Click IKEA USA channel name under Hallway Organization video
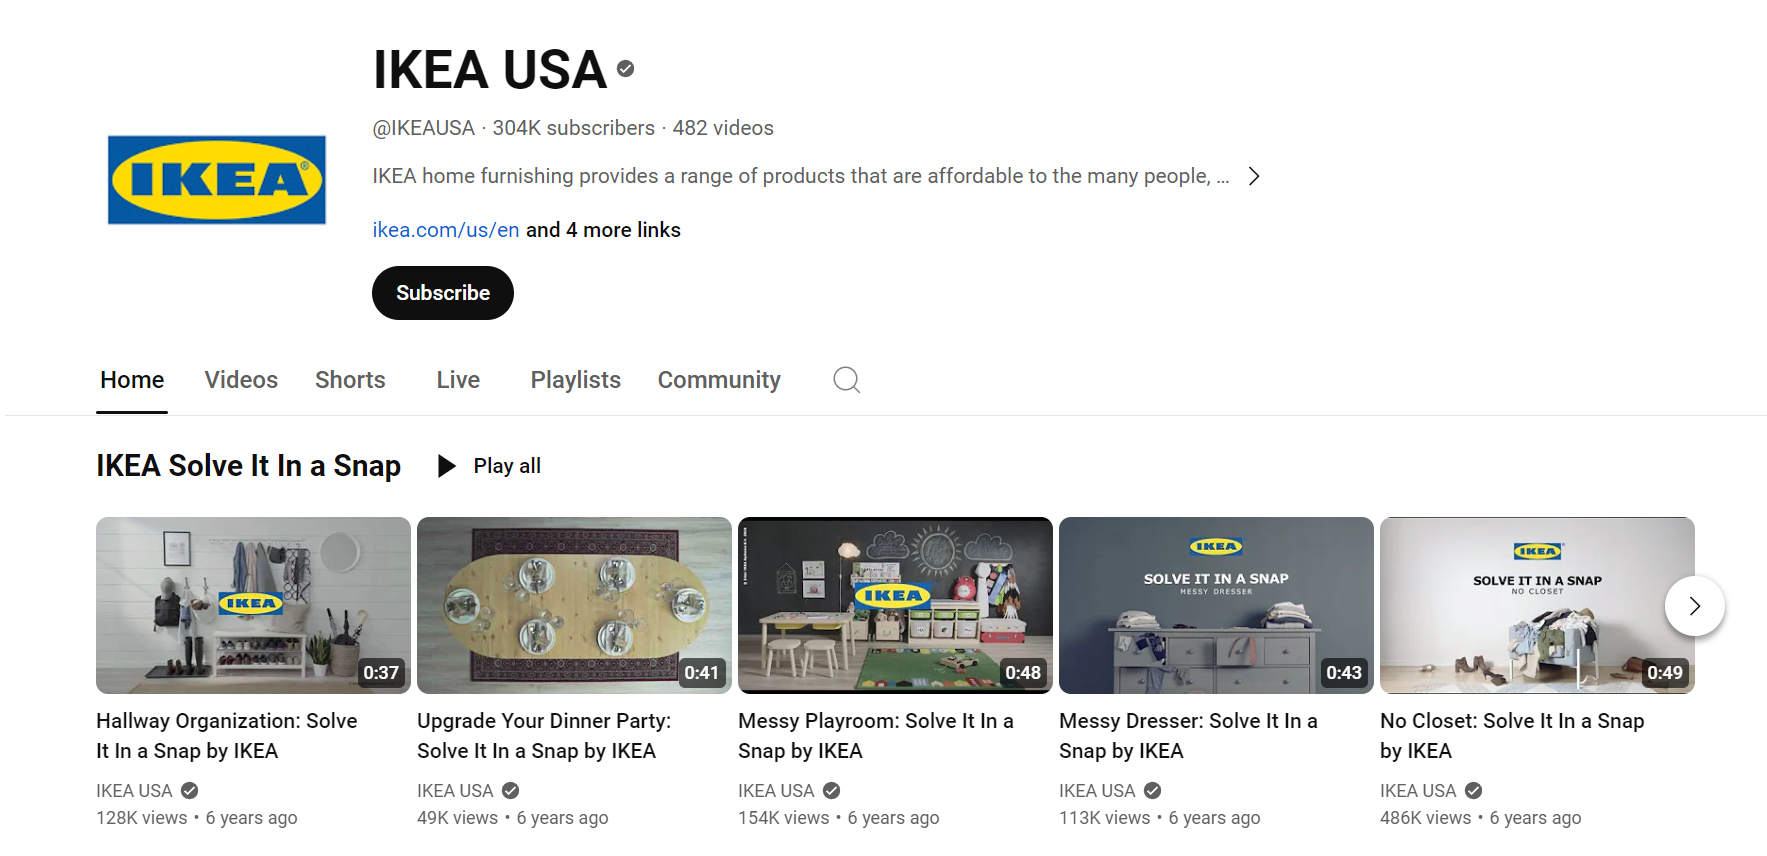1767x856 pixels. point(134,791)
